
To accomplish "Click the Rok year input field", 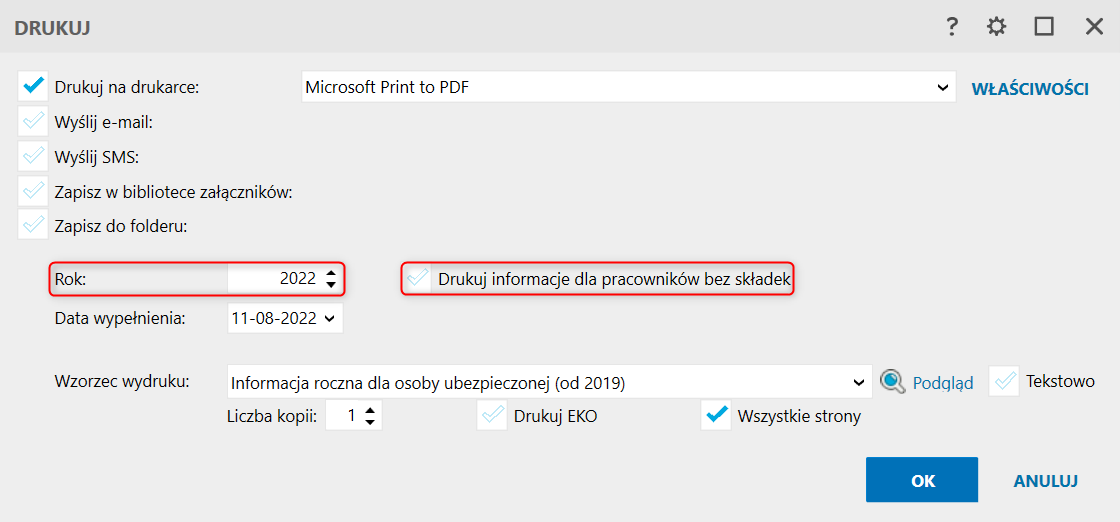I will click(274, 278).
